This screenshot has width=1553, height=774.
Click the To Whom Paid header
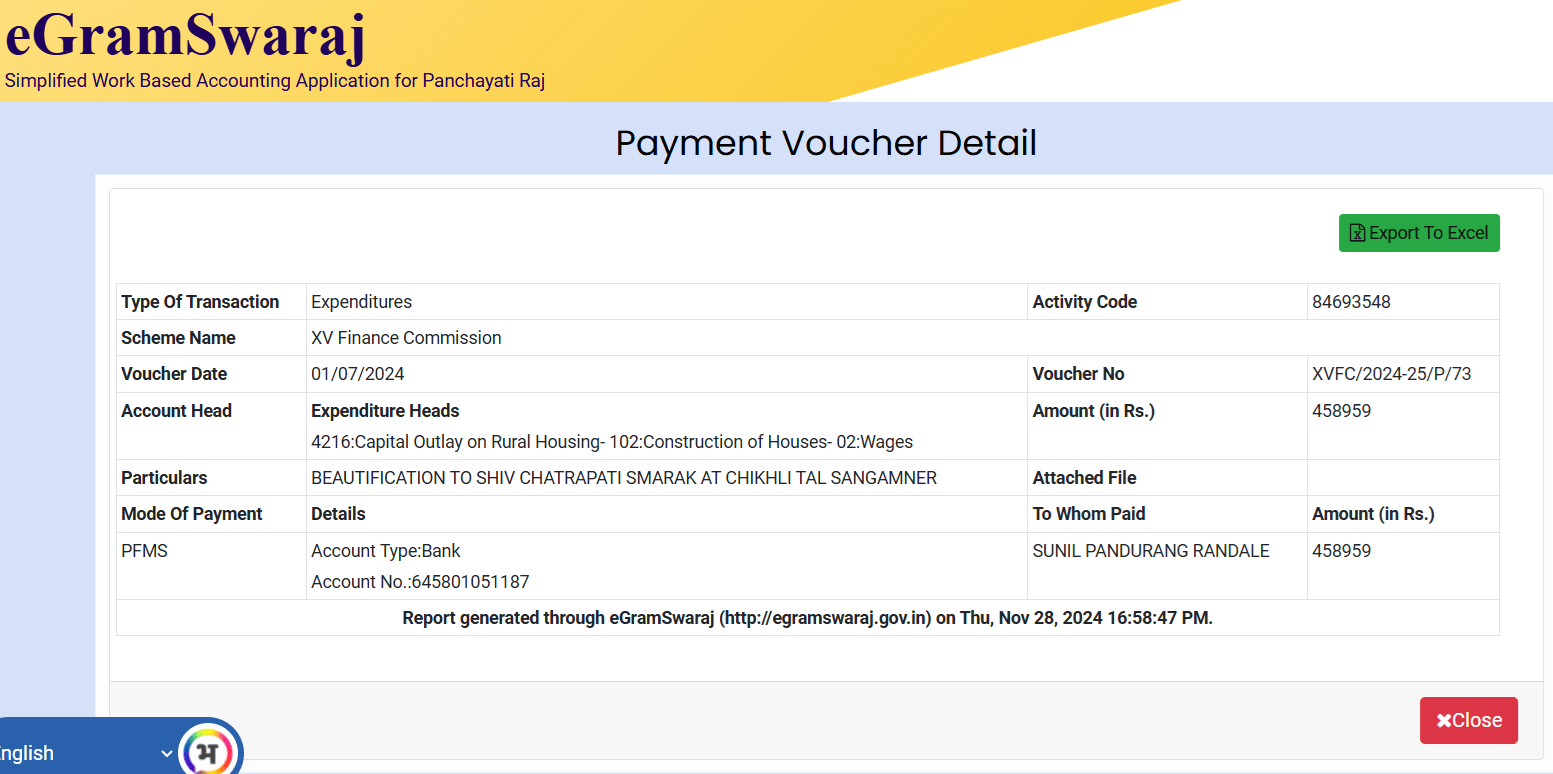(x=1089, y=514)
